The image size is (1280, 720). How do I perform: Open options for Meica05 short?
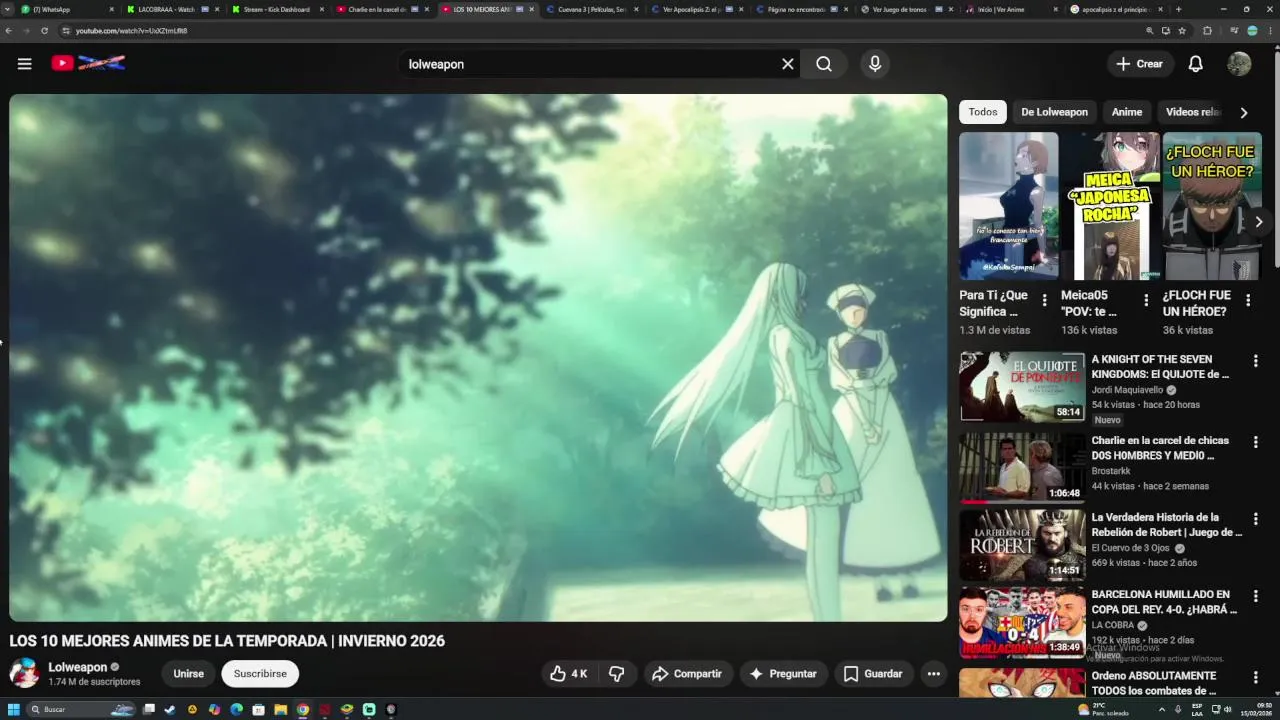[1146, 300]
